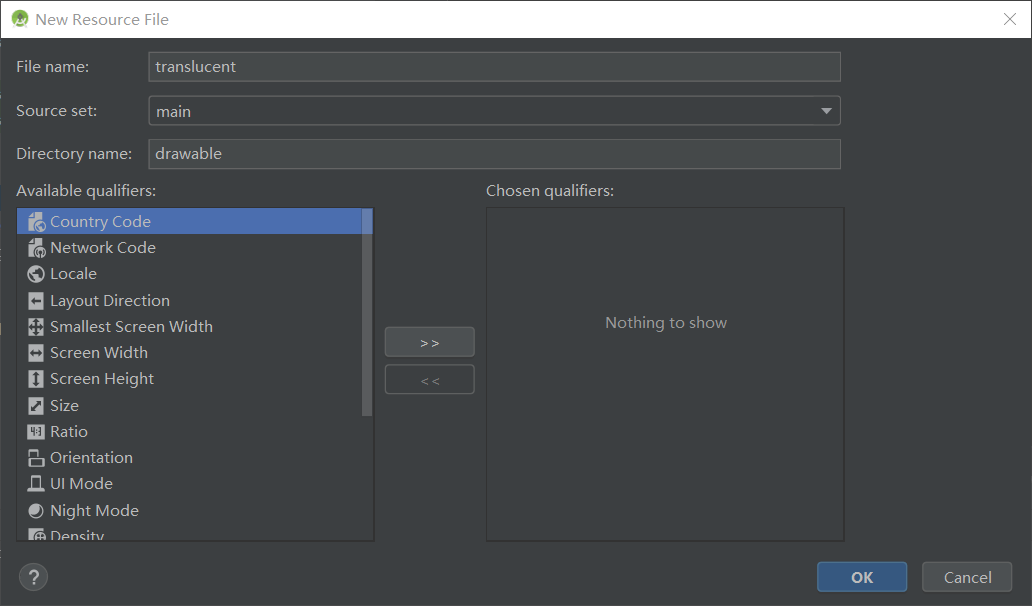The width and height of the screenshot is (1032, 606).
Task: Confirm with the OK button
Action: pos(862,577)
